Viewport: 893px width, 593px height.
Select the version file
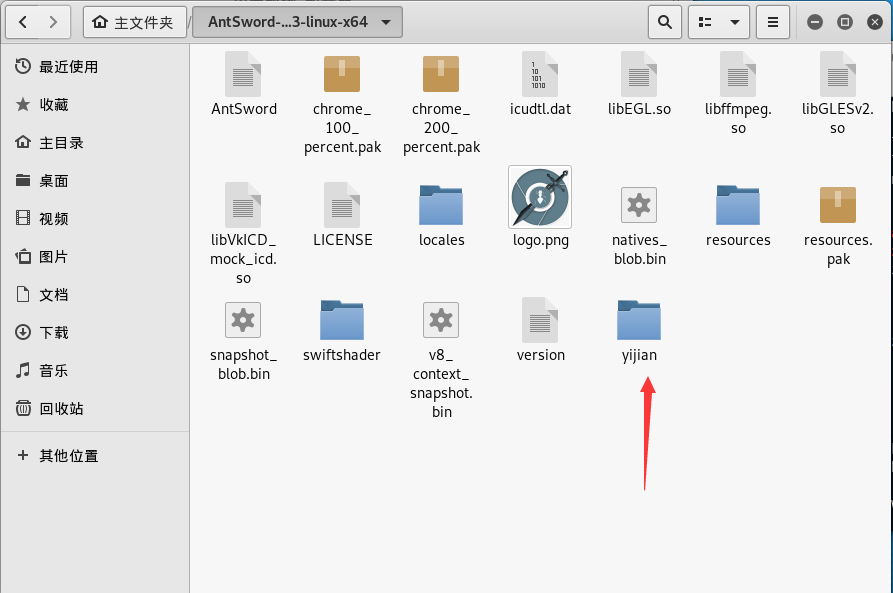pyautogui.click(x=540, y=330)
